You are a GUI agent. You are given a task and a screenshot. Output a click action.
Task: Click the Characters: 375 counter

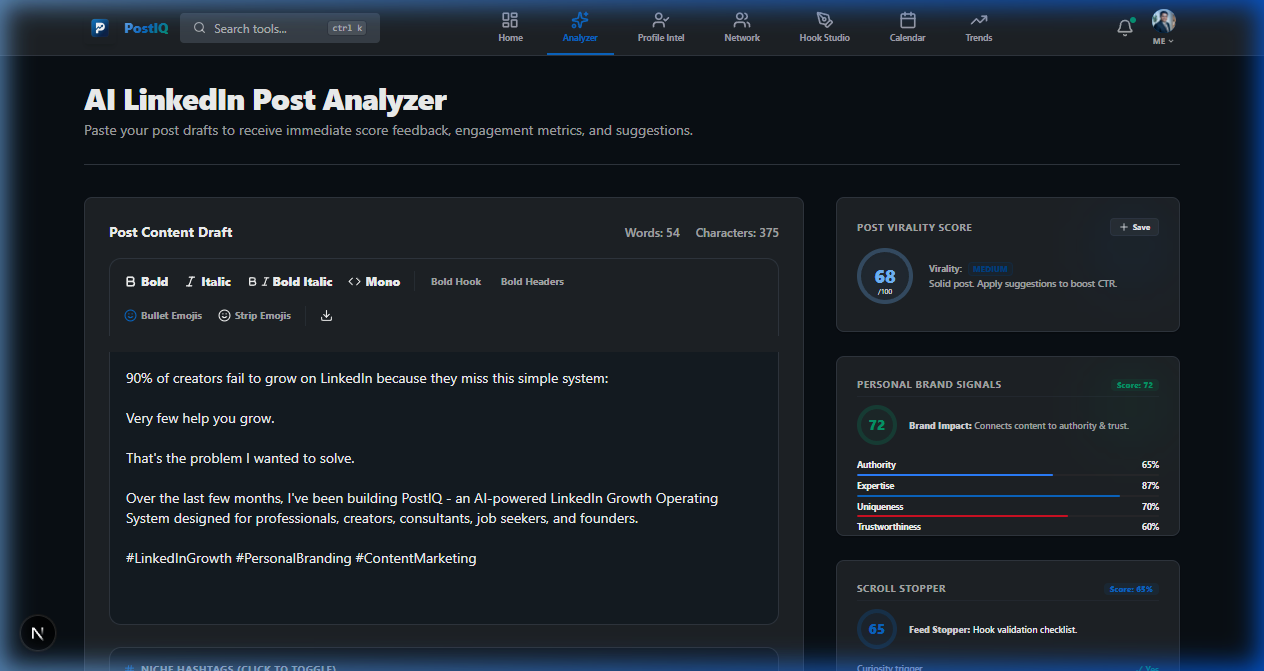coord(737,233)
